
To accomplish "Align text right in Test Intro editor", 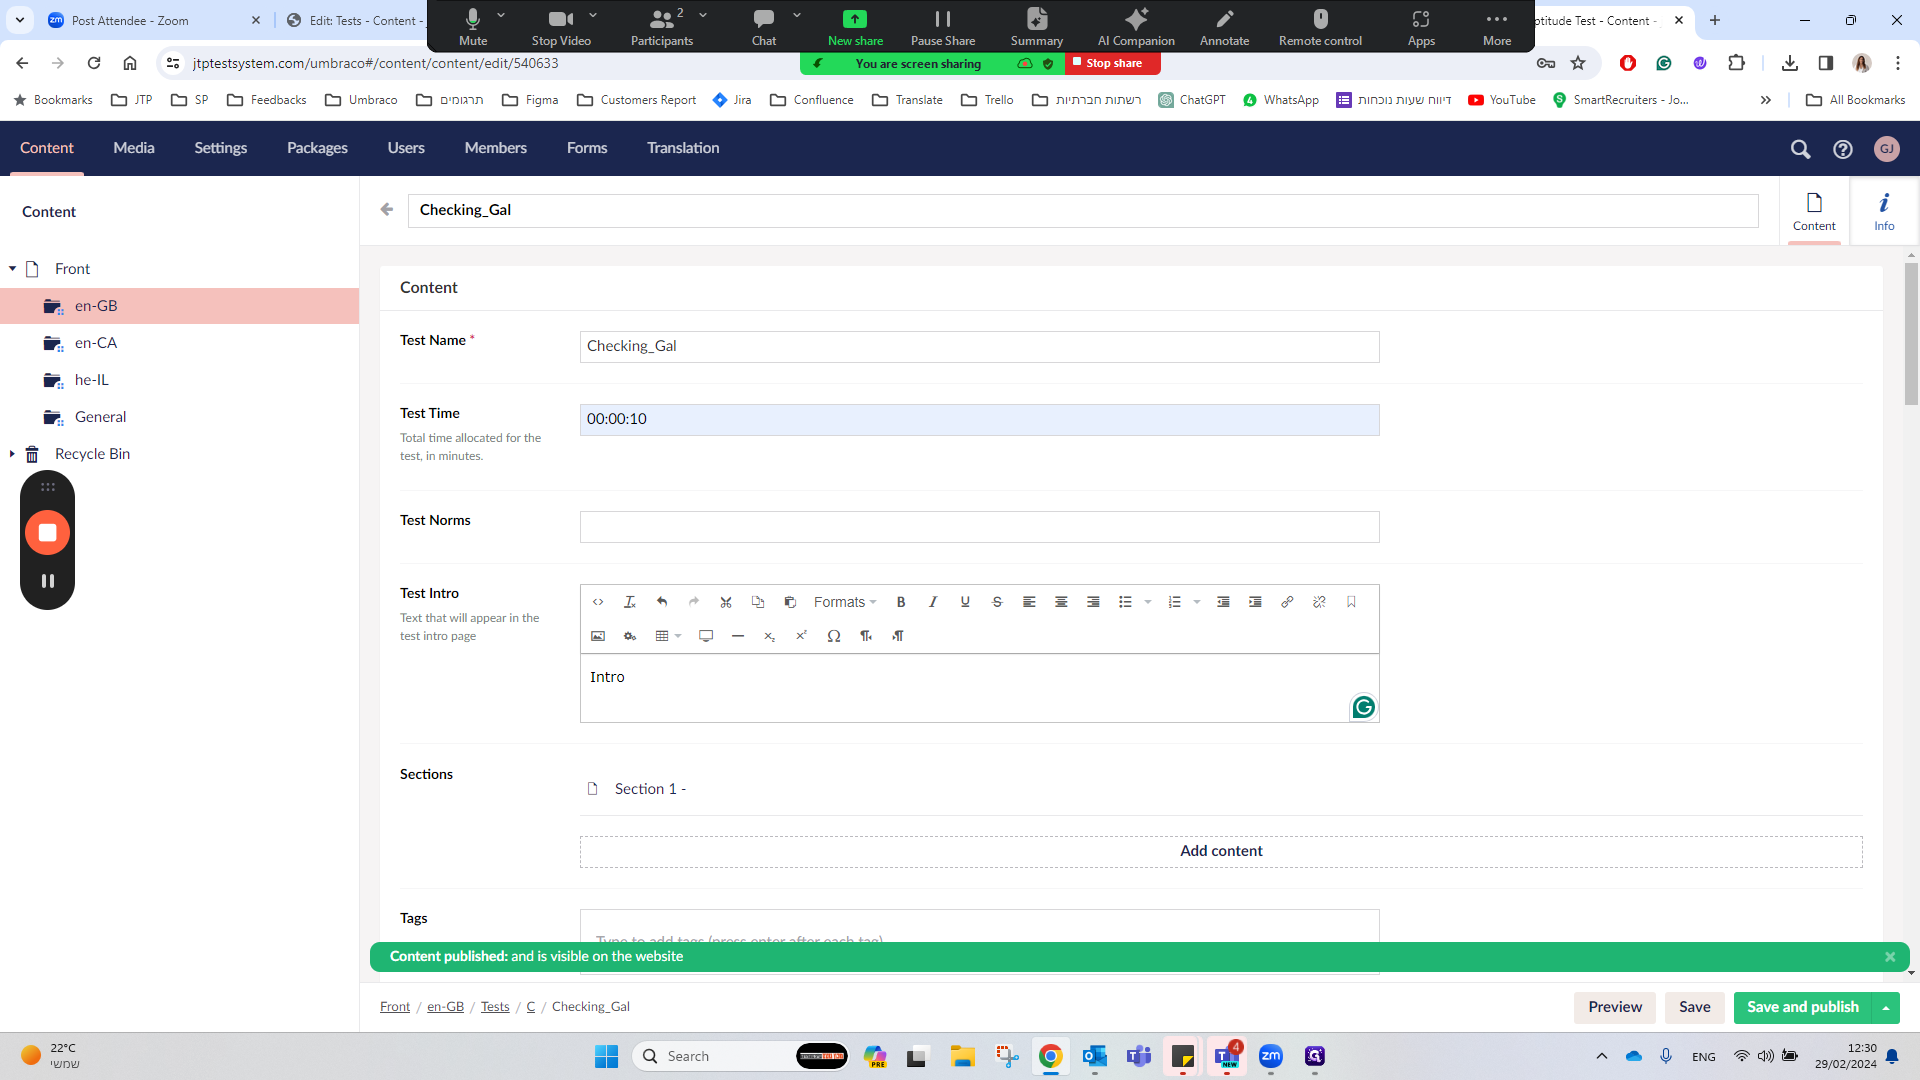I will tap(1093, 602).
